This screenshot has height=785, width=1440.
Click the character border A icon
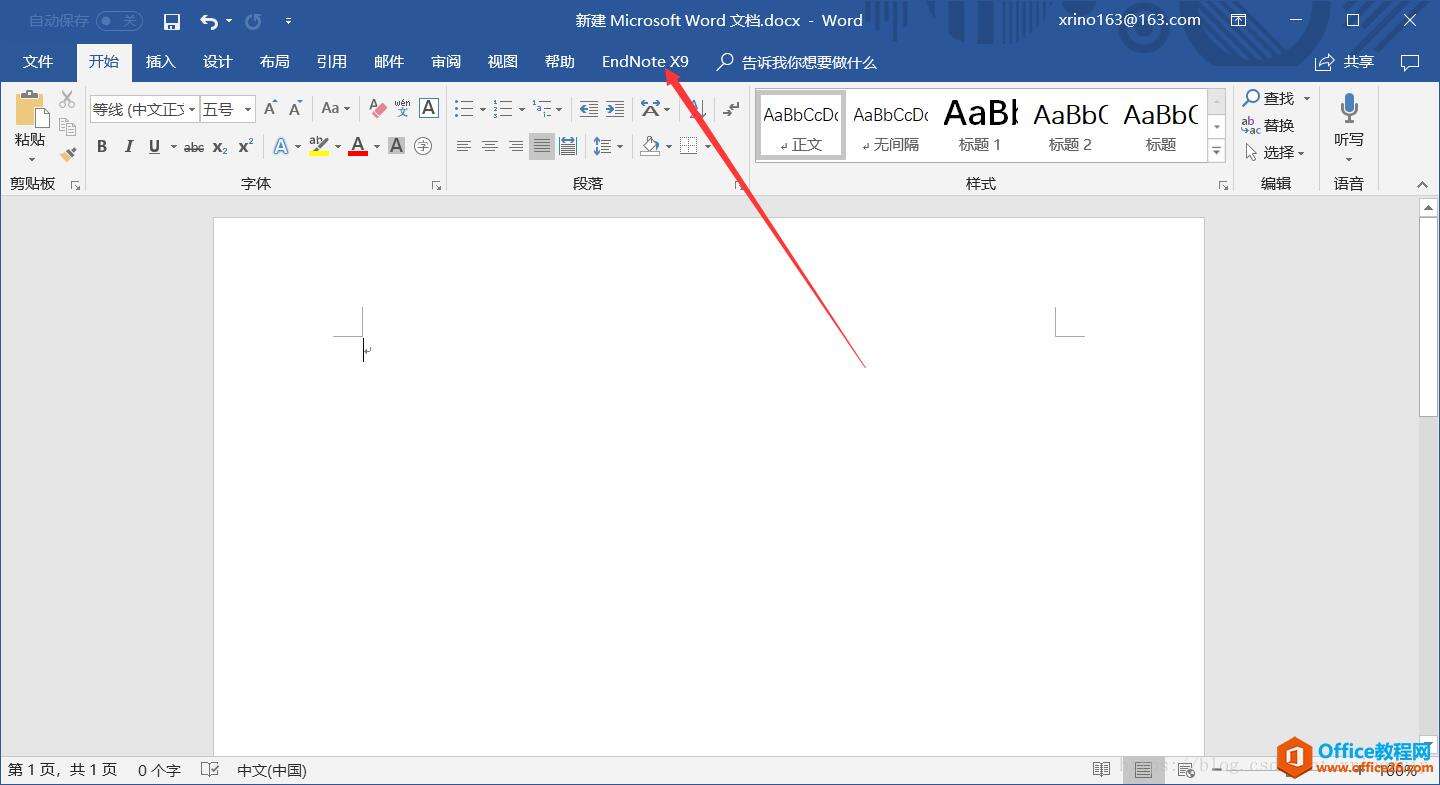[x=429, y=108]
